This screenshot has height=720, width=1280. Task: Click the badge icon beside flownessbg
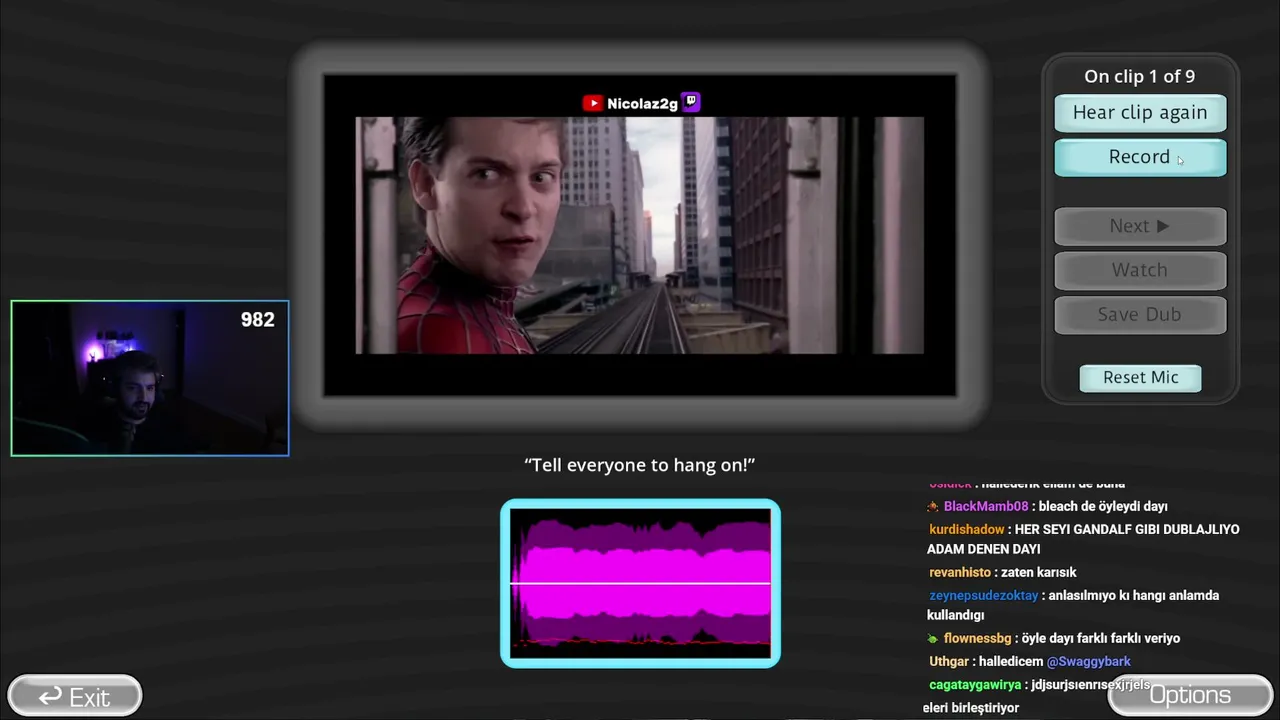(933, 639)
